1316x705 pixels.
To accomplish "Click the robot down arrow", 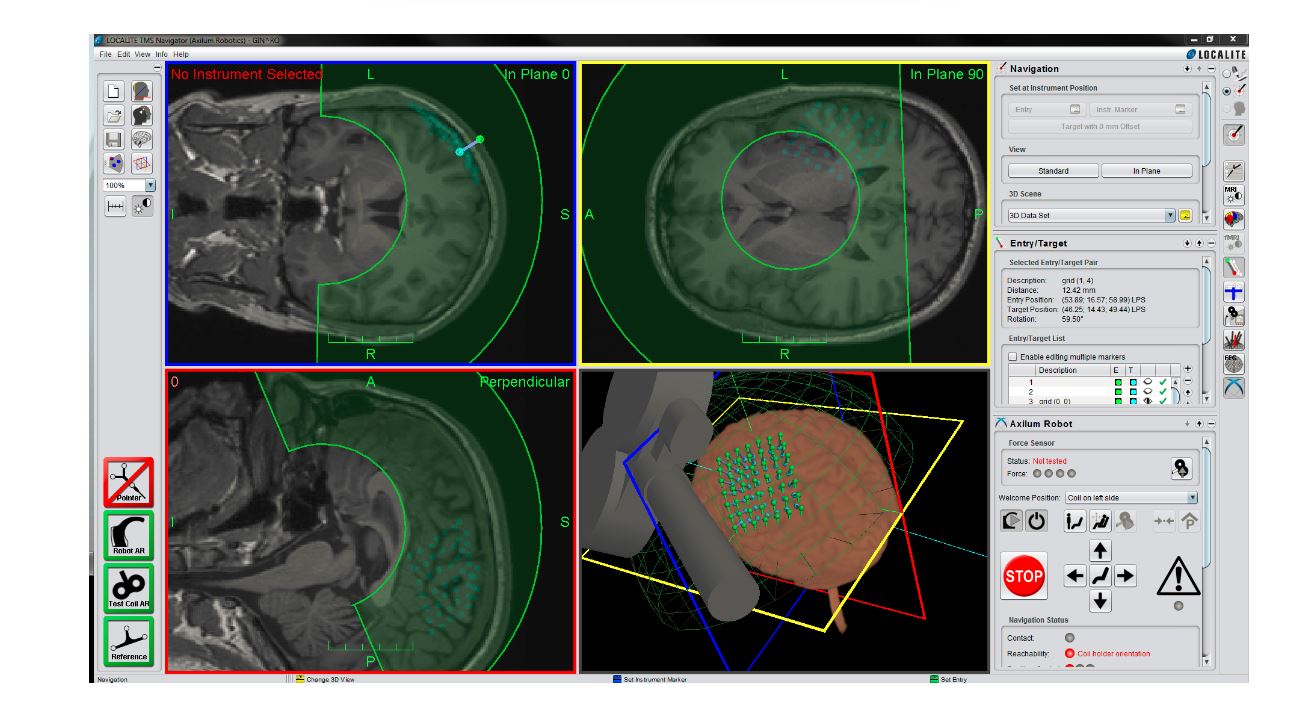I will tap(1100, 600).
